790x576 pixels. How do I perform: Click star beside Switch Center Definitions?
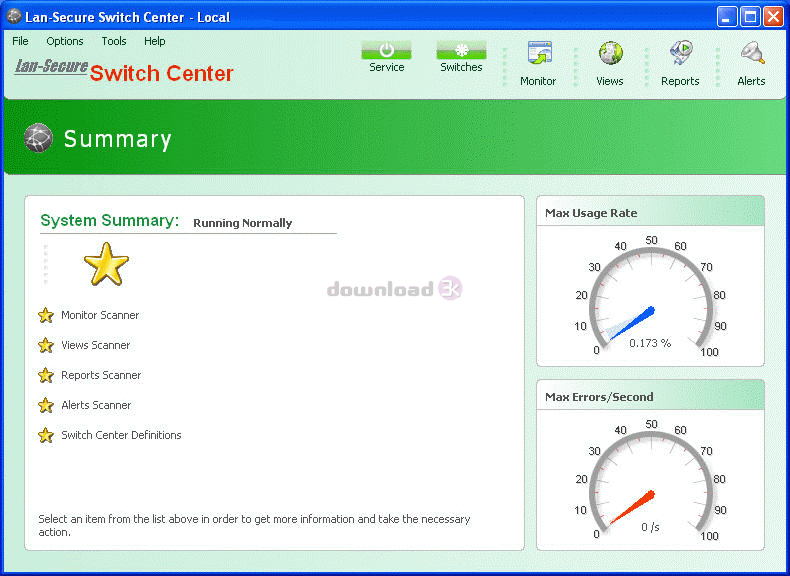pyautogui.click(x=46, y=435)
